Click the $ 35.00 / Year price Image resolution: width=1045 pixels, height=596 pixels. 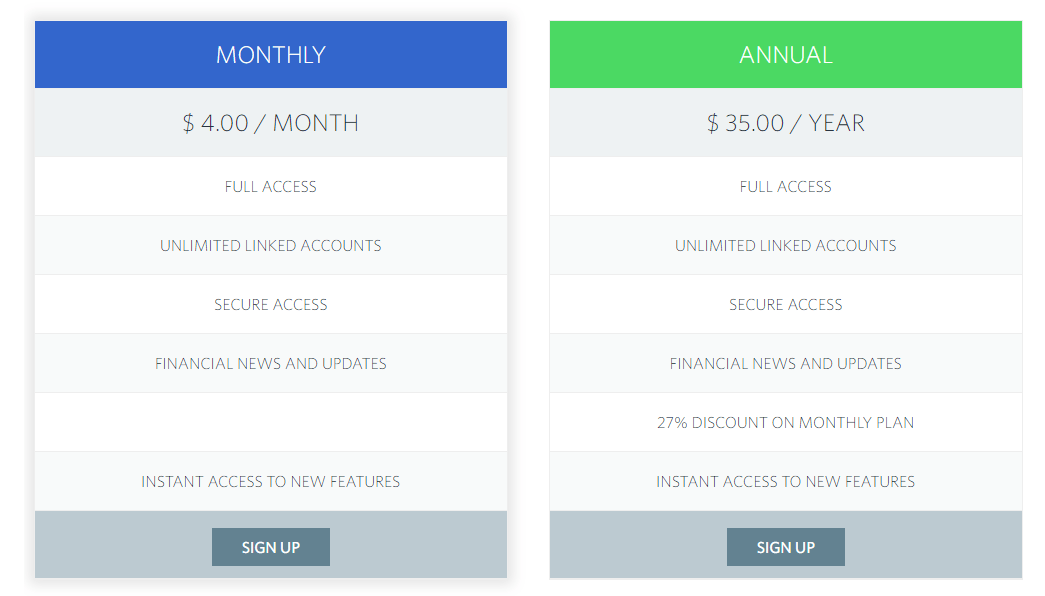785,123
